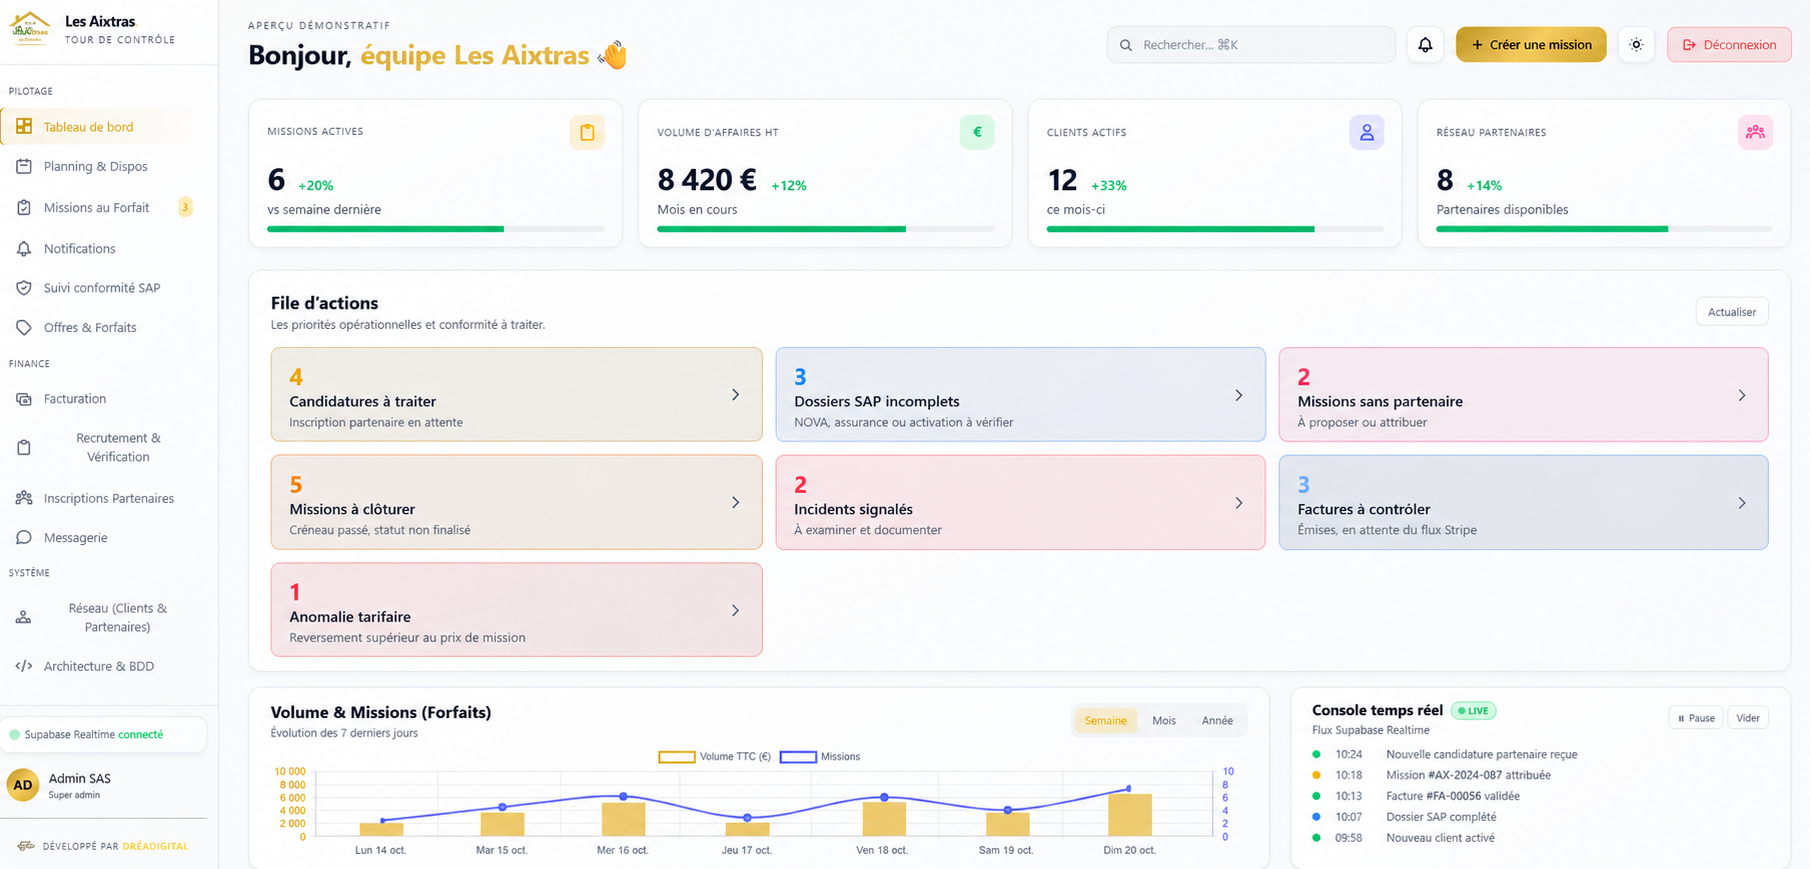Select the Semaine chart tab
Viewport: 1810px width, 869px height.
[x=1106, y=720]
